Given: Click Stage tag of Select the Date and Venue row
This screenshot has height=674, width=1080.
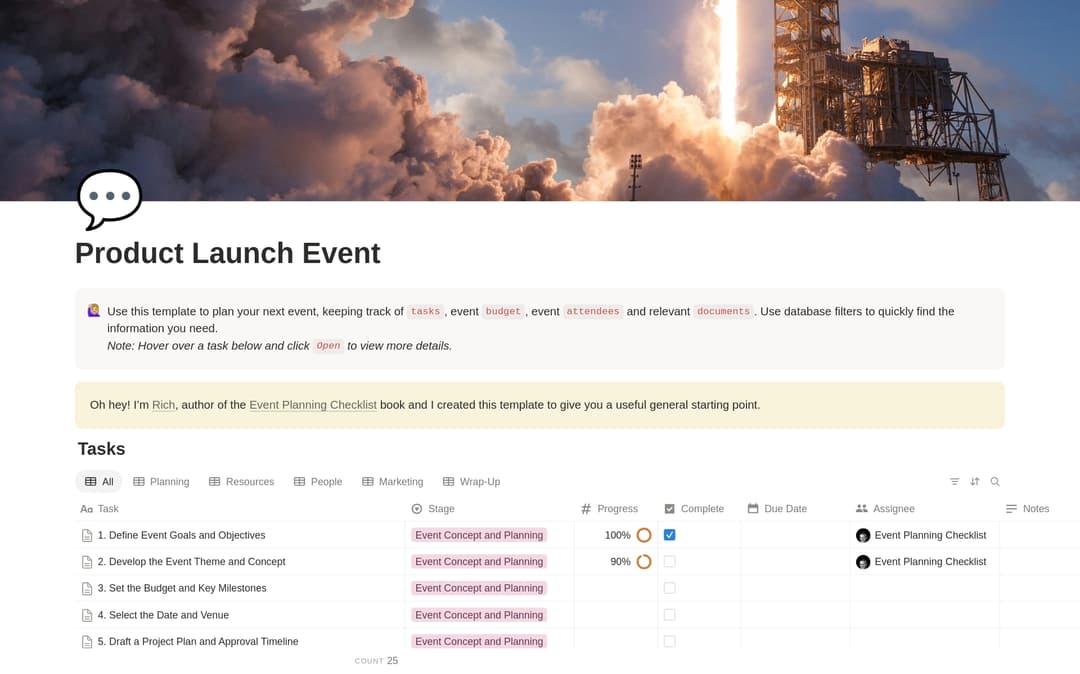Looking at the screenshot, I should pyautogui.click(x=479, y=615).
